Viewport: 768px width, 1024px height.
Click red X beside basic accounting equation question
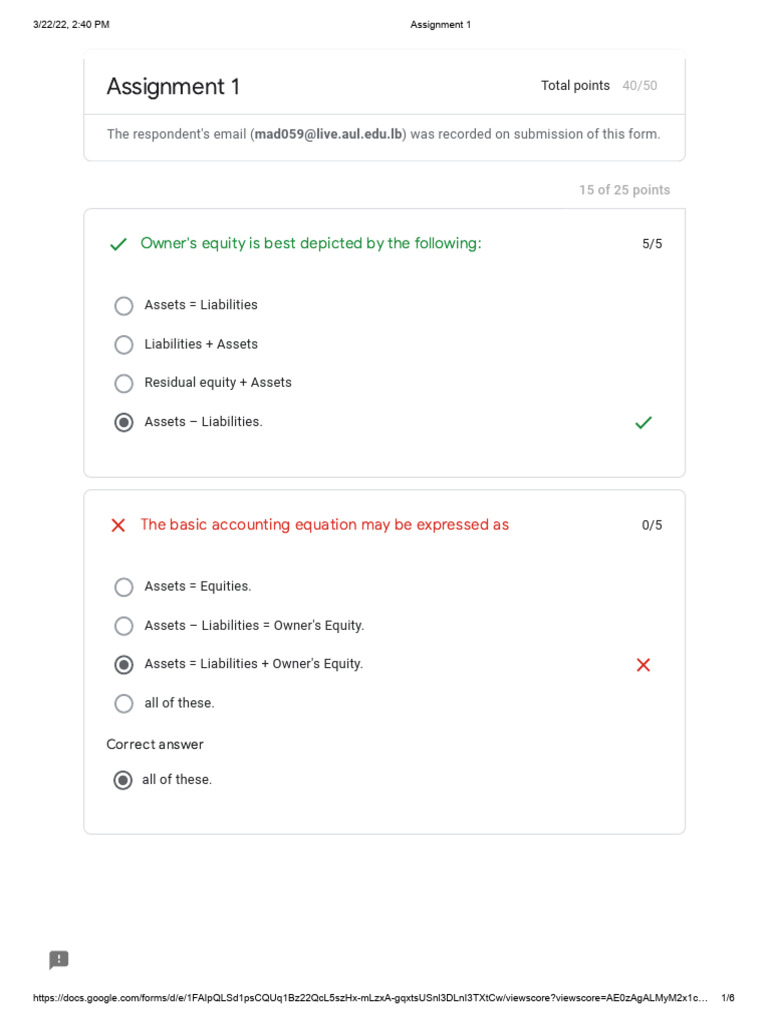118,525
